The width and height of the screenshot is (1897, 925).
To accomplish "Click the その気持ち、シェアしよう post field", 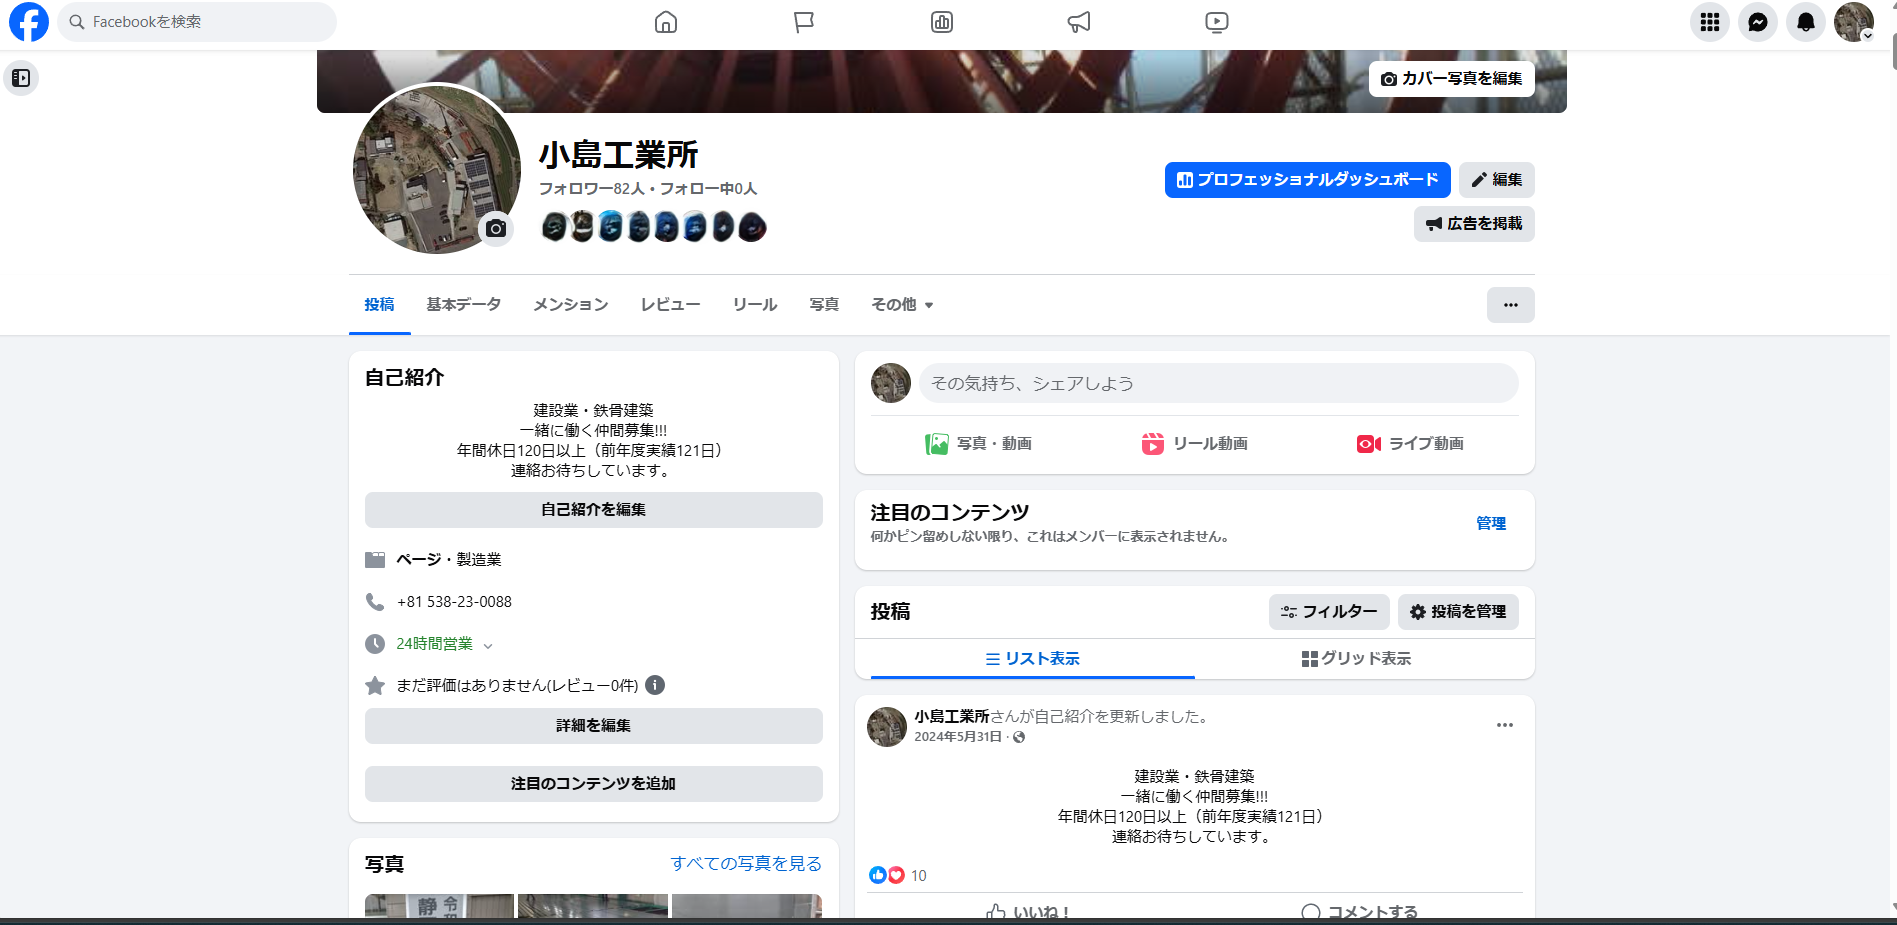I will pyautogui.click(x=1218, y=383).
